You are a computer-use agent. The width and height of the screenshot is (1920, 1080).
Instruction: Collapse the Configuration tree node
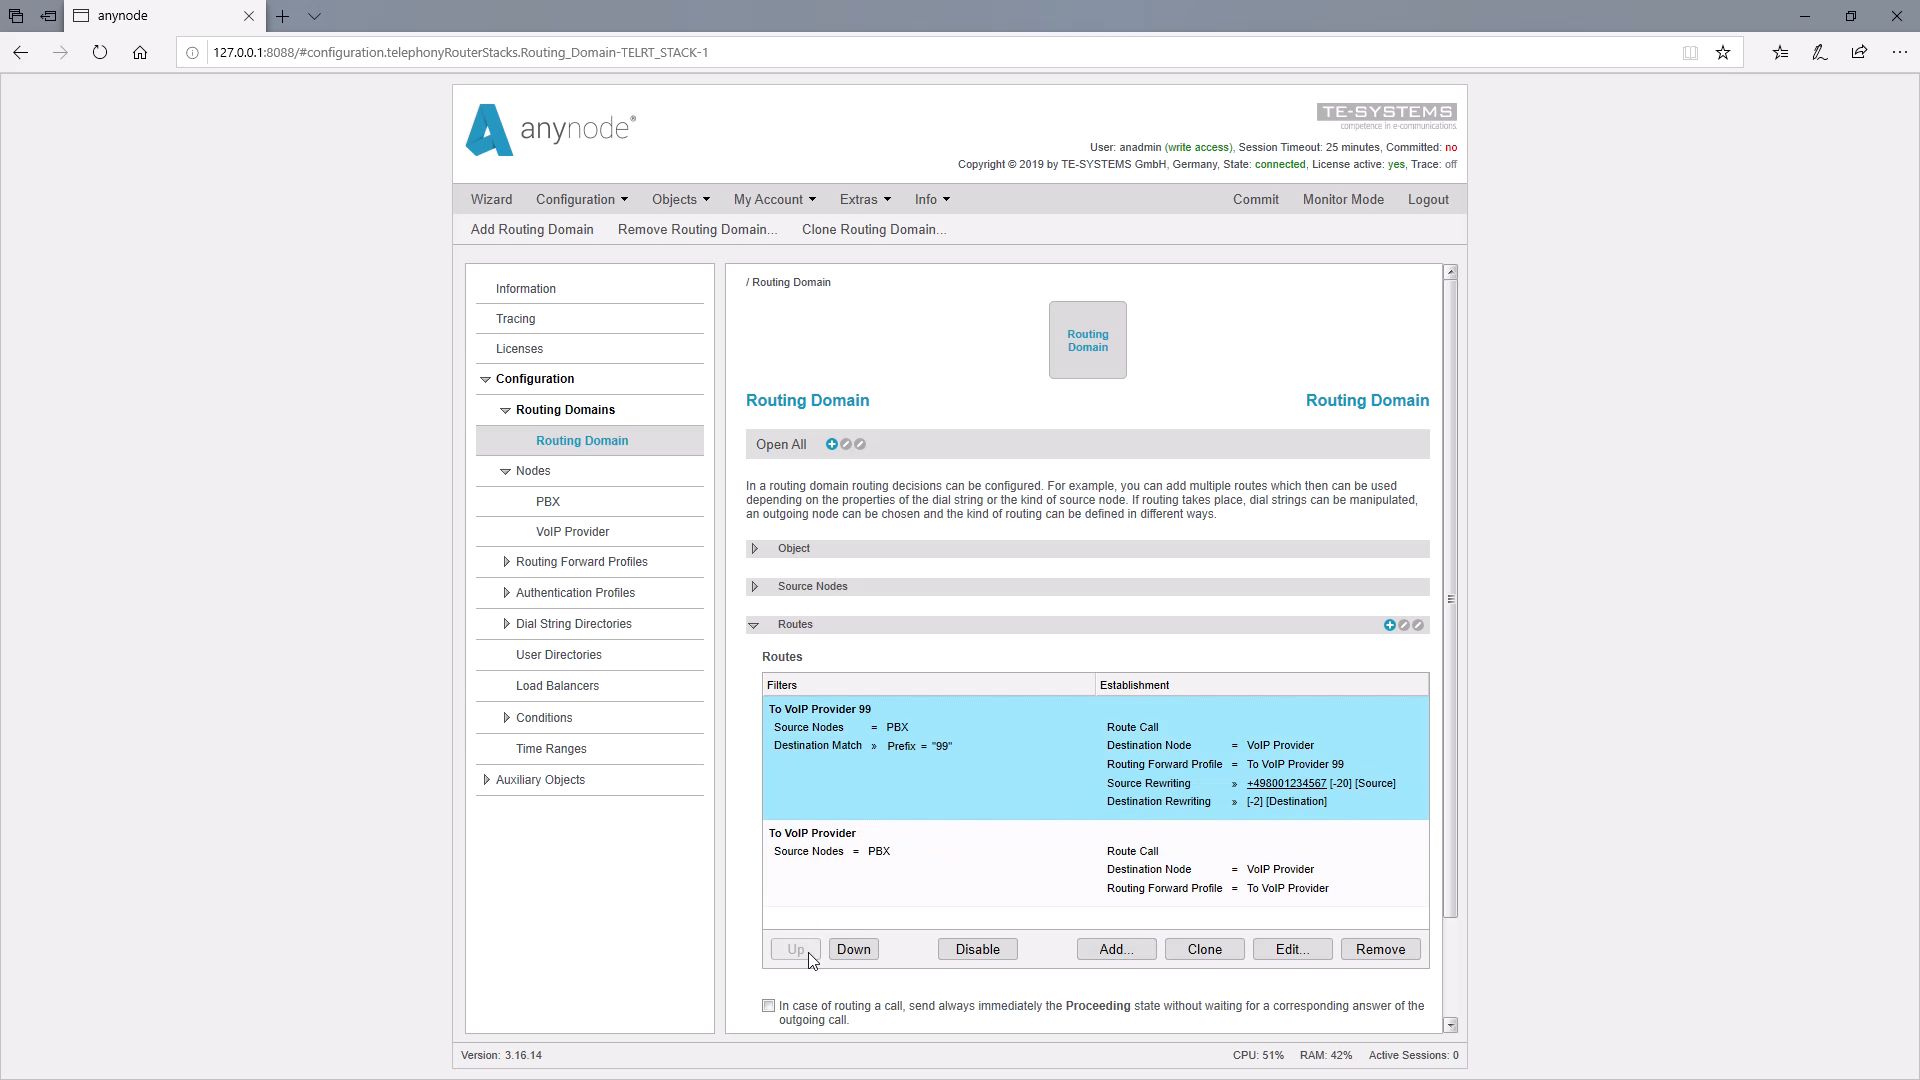(485, 379)
